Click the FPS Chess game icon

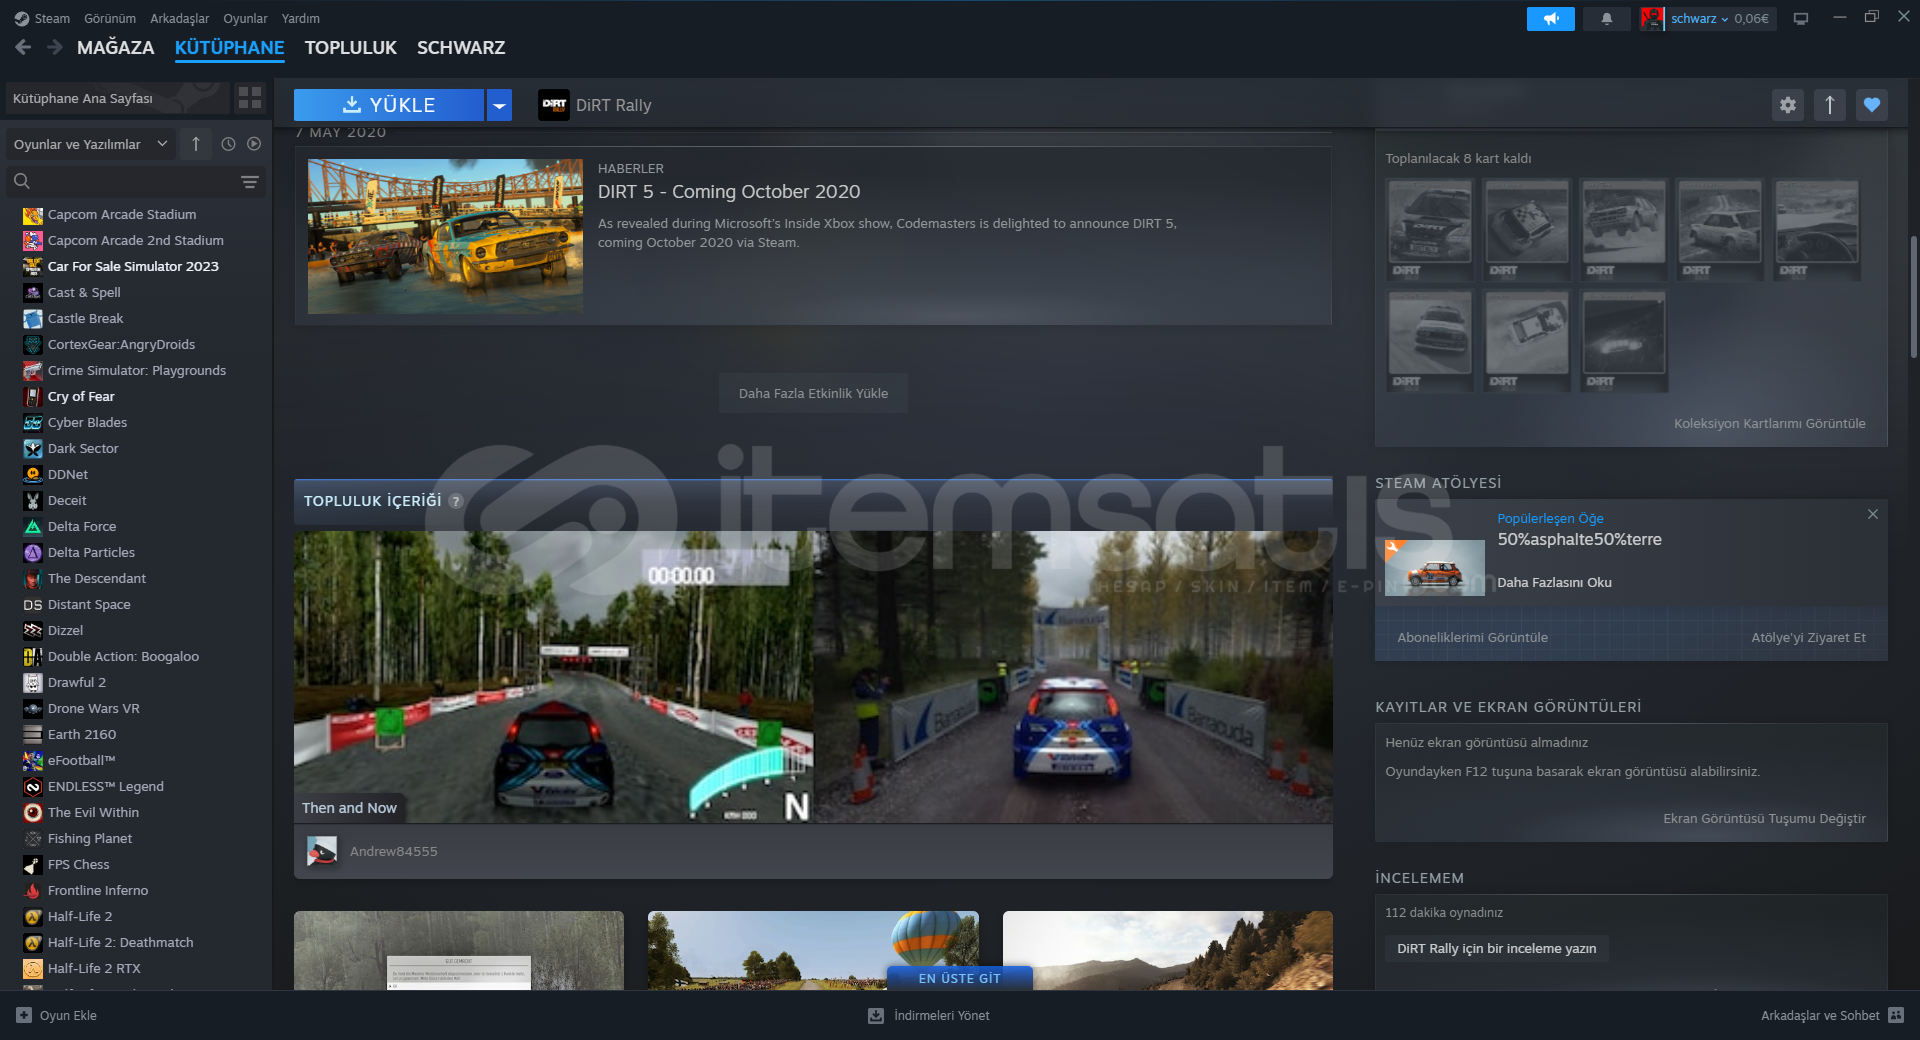point(33,865)
